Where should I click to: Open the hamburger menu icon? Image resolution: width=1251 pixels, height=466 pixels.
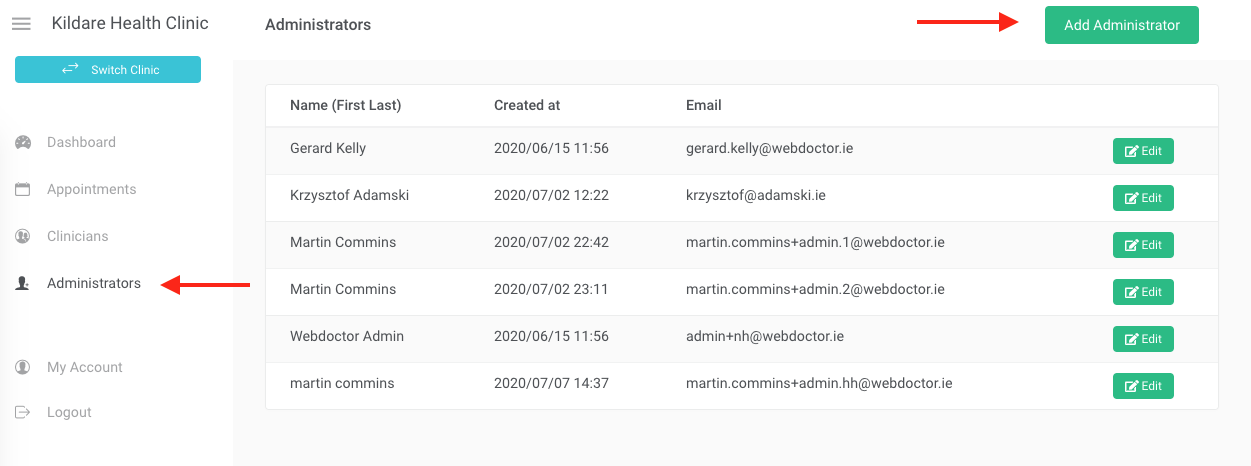[x=21, y=24]
